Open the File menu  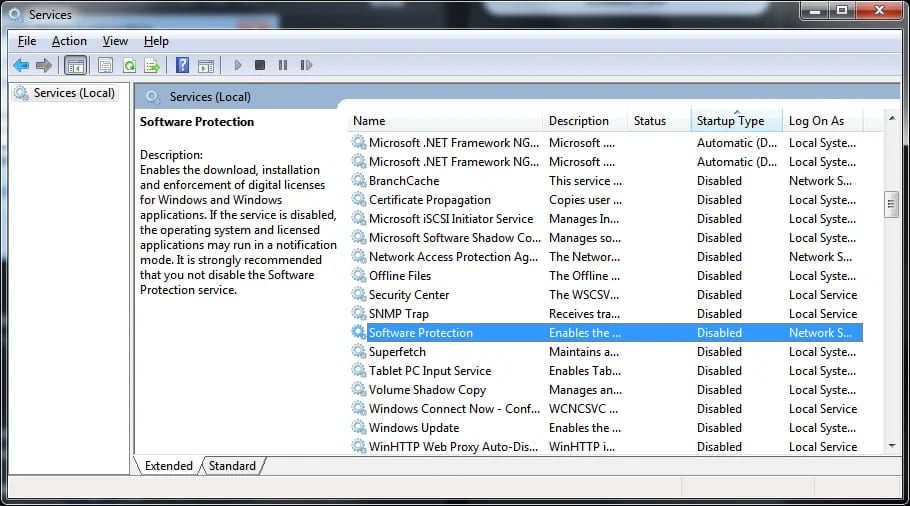(x=27, y=41)
